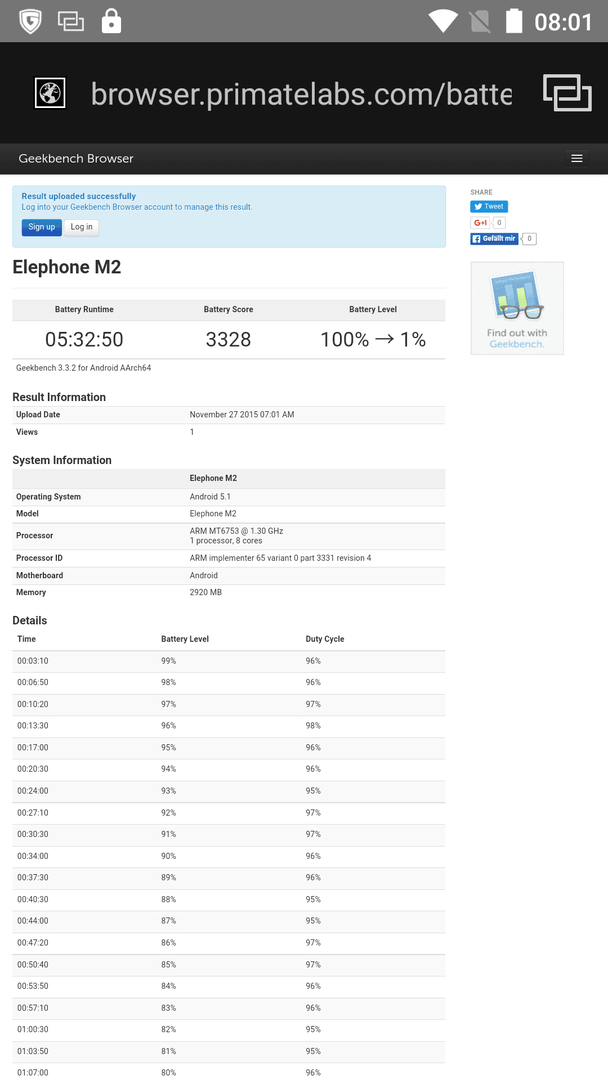The image size is (608, 1080).
Task: Tap the security shield icon in status bar
Action: pyautogui.click(x=30, y=21)
